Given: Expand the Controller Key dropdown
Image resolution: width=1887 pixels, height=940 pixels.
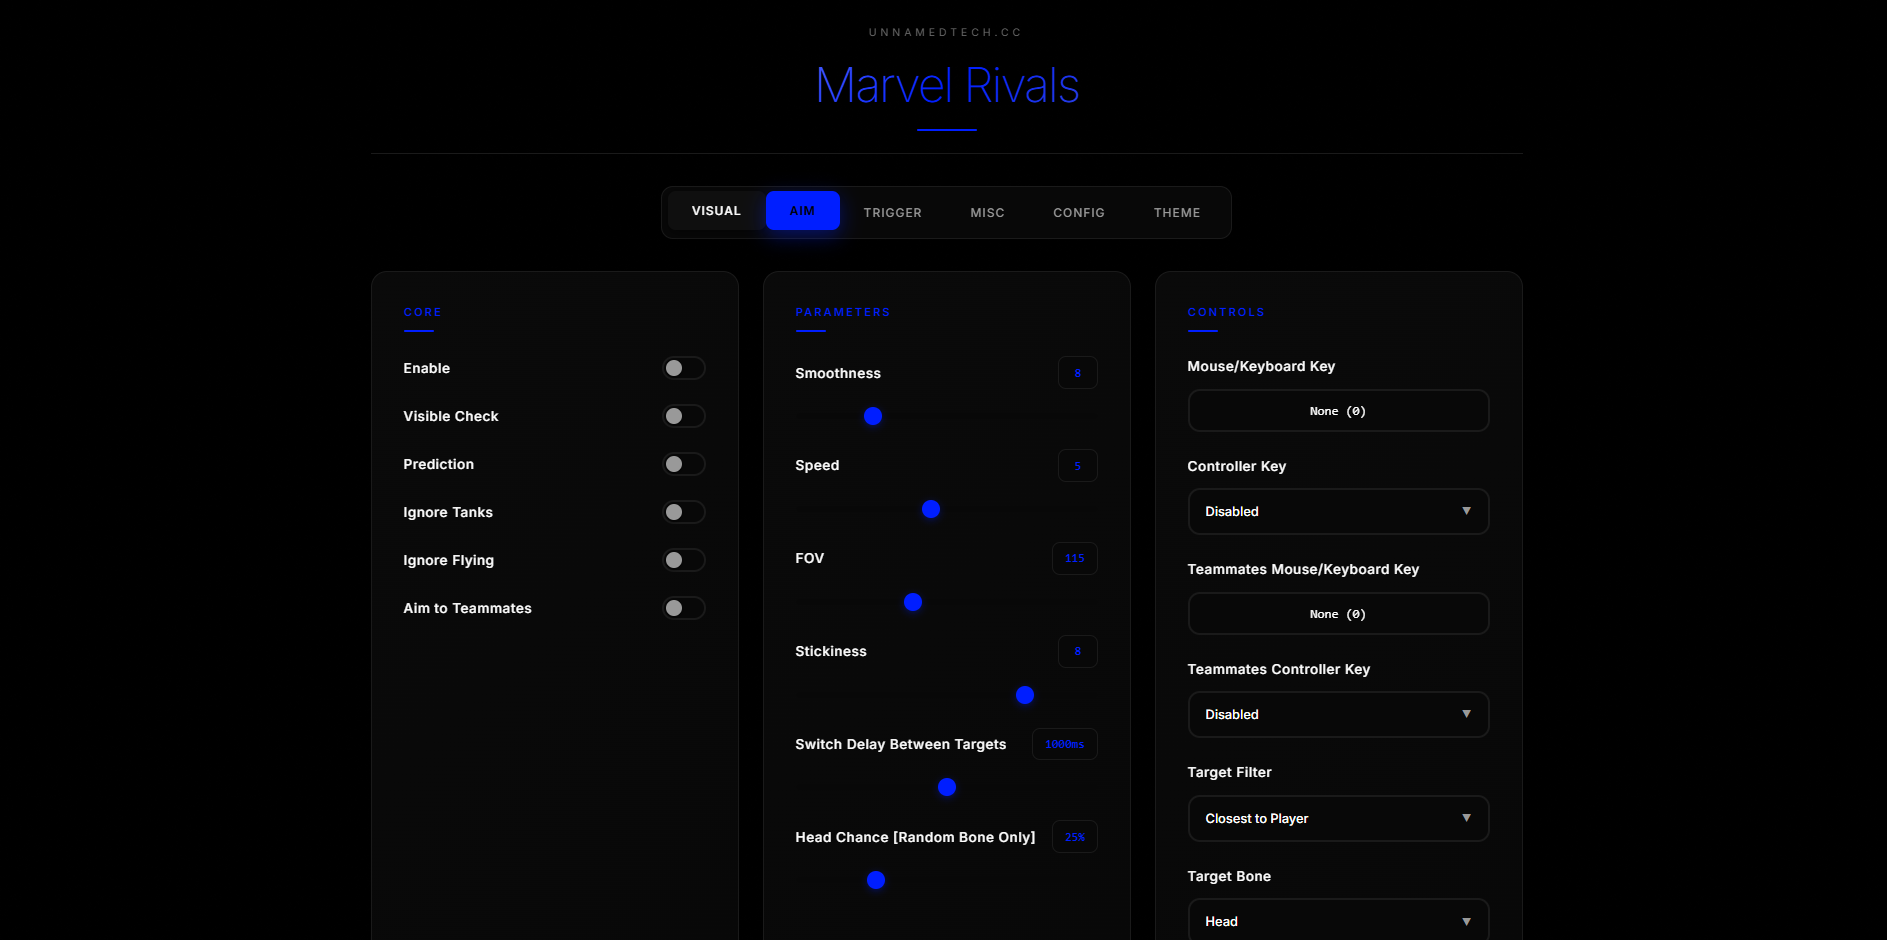Looking at the screenshot, I should (x=1337, y=512).
